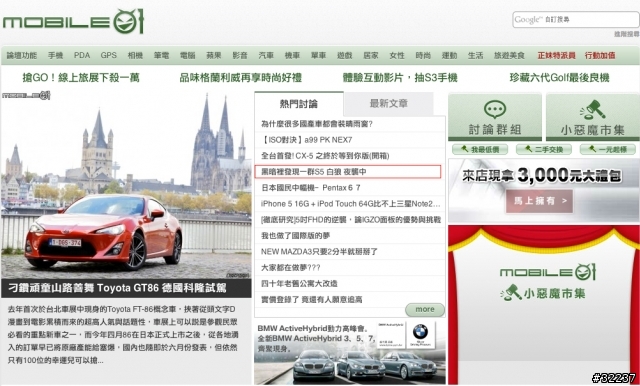This screenshot has height=386, width=640.
Task: Open the 運動 category
Action: (x=449, y=55)
